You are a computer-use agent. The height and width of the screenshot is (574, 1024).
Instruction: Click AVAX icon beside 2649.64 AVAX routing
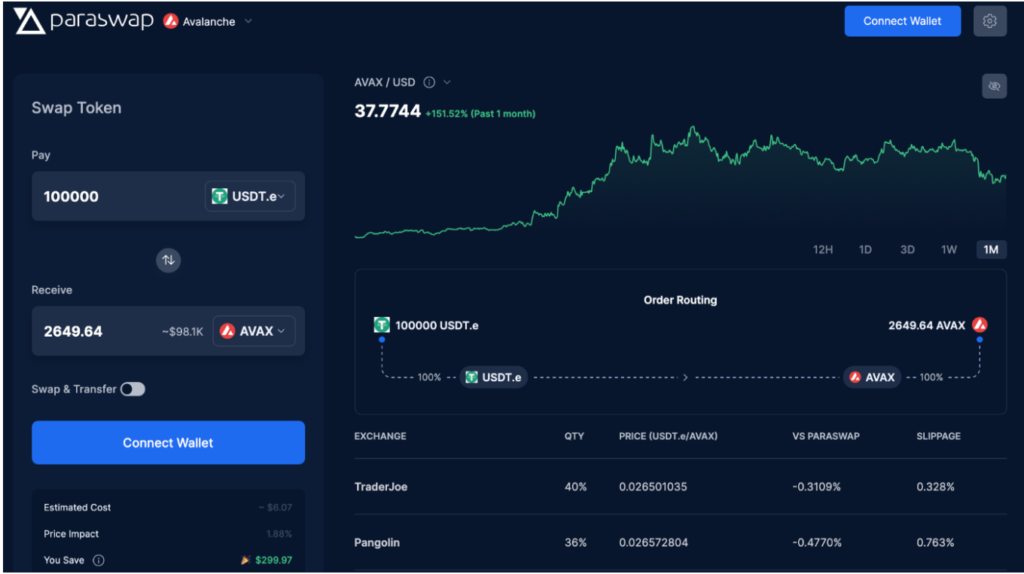(980, 325)
